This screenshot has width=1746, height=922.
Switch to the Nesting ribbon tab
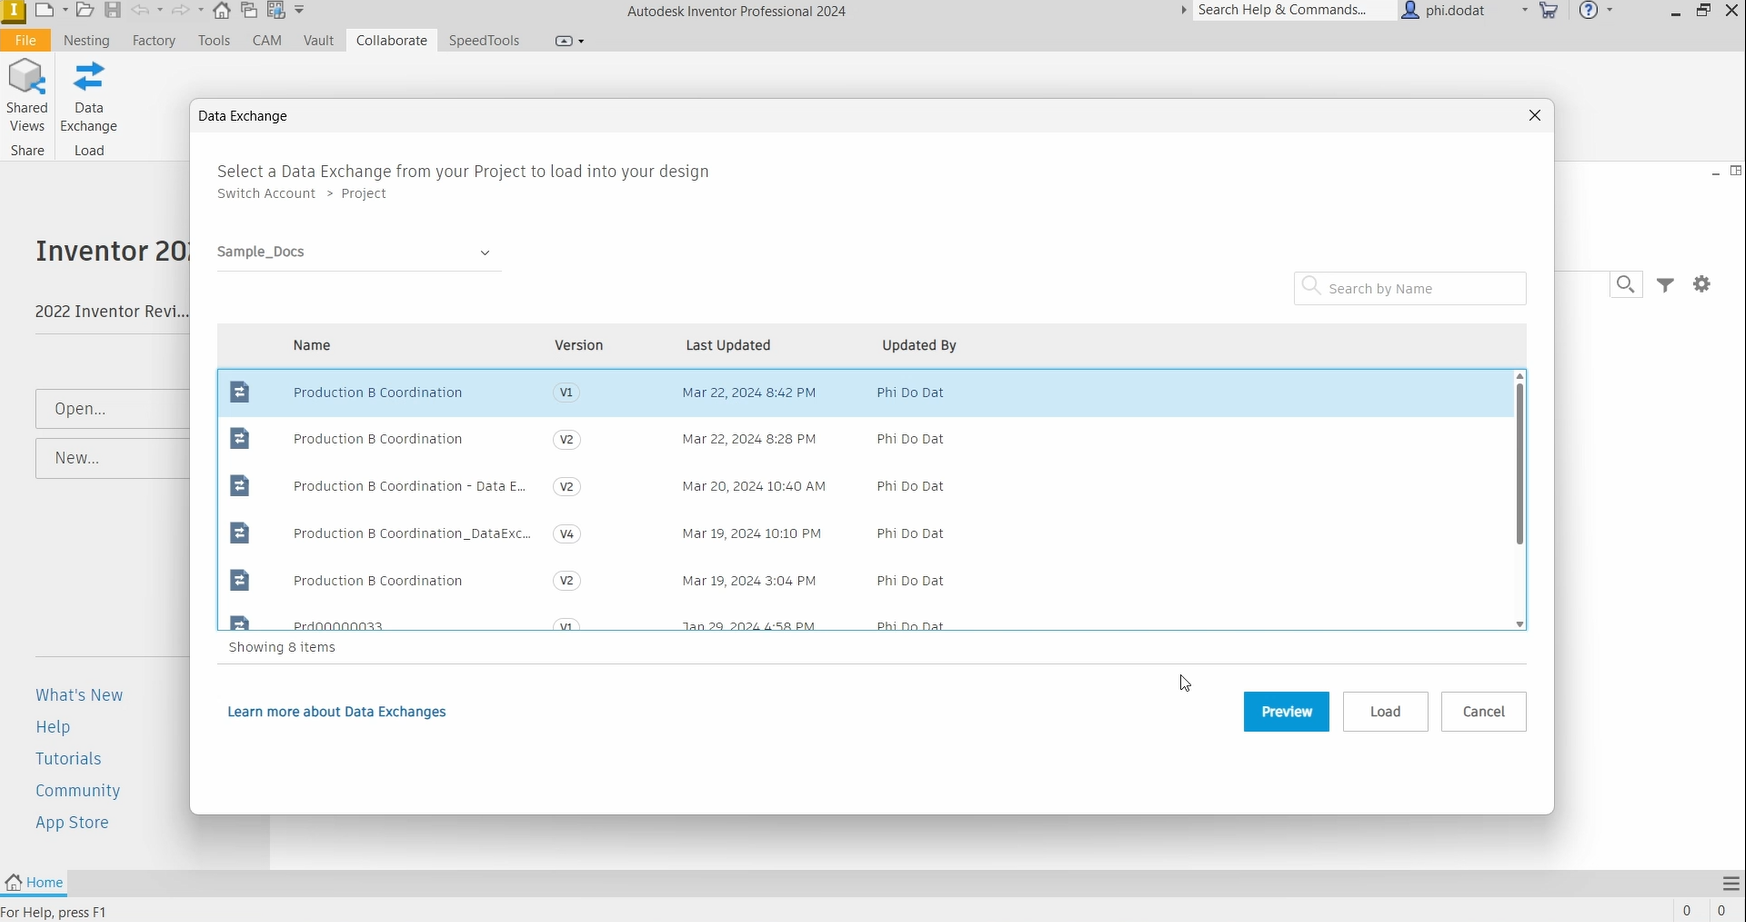click(87, 41)
